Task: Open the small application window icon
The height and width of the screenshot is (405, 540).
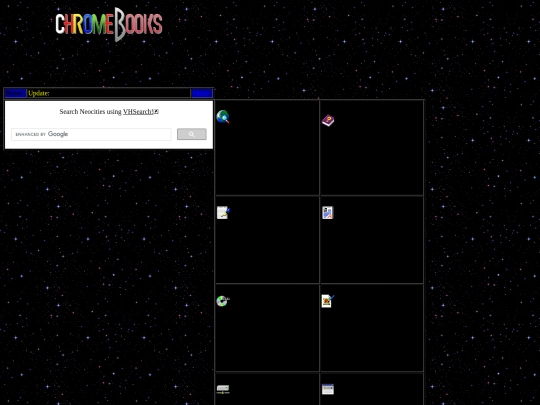Action: (x=328, y=389)
